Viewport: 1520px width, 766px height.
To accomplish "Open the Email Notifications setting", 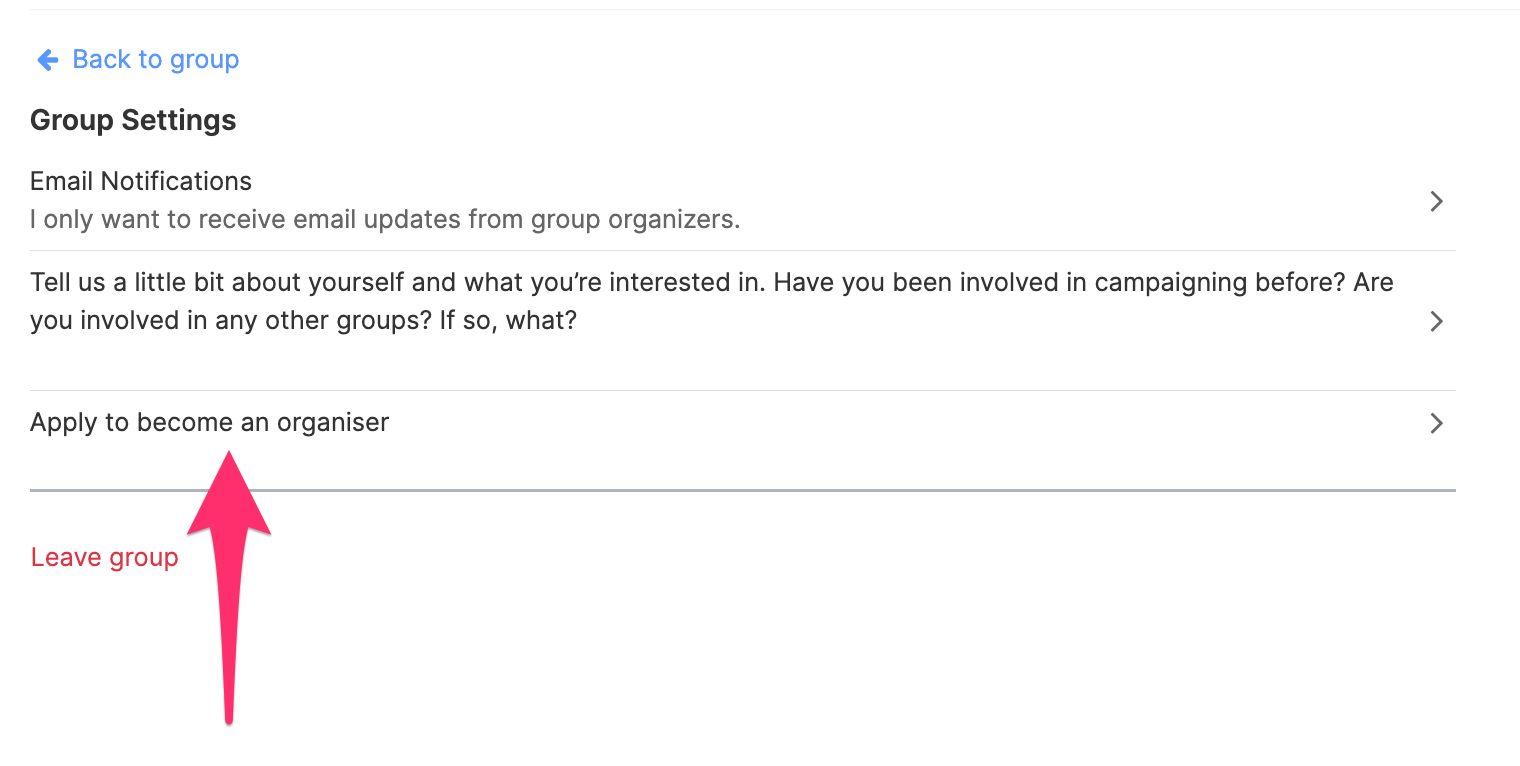I will 141,181.
